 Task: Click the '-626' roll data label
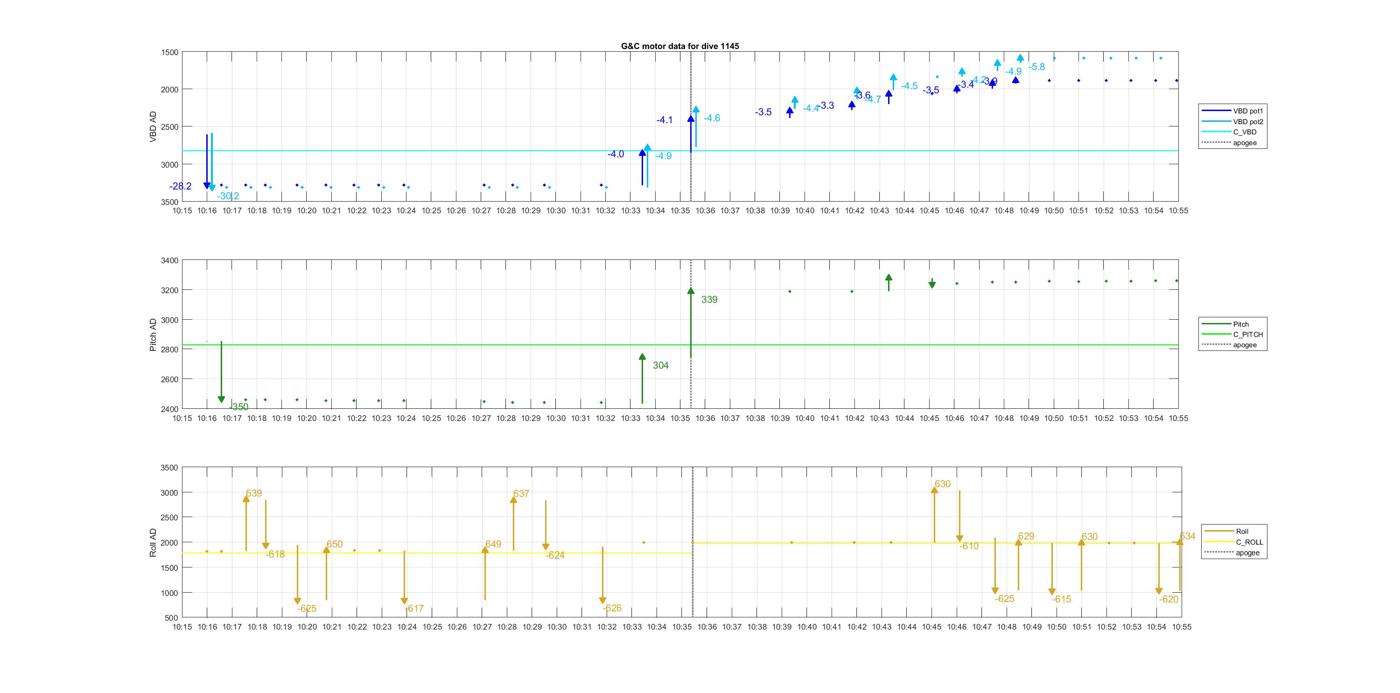point(612,608)
